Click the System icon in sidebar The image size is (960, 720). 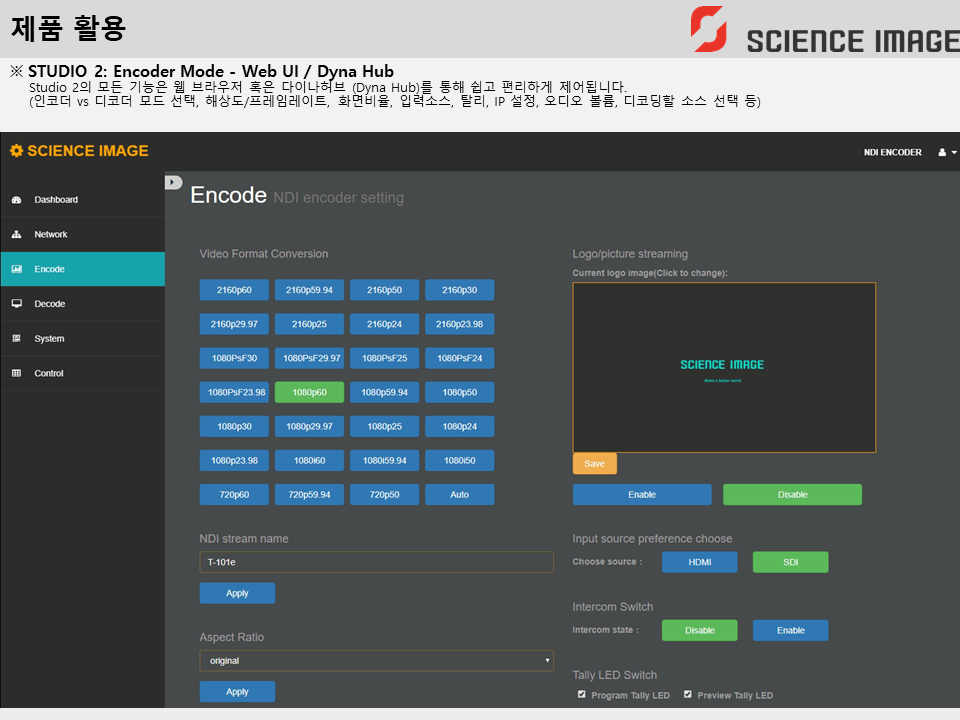(17, 338)
